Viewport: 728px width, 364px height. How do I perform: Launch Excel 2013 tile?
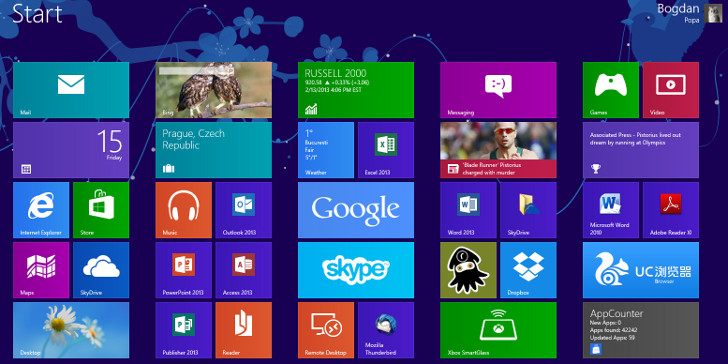click(x=386, y=150)
